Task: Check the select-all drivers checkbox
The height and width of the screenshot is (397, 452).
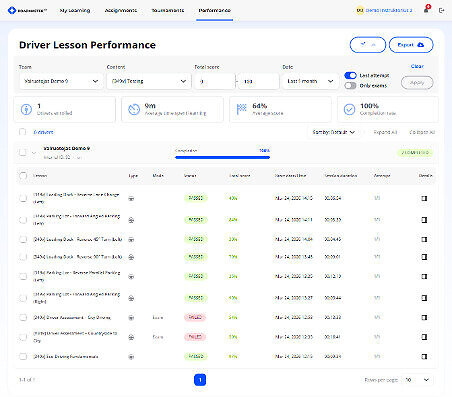Action: [23, 132]
